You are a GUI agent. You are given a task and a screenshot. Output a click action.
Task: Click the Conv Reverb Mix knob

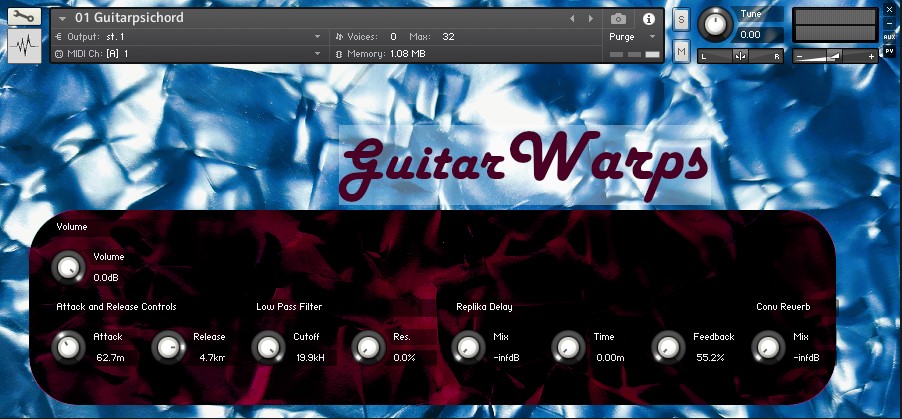[x=769, y=348]
